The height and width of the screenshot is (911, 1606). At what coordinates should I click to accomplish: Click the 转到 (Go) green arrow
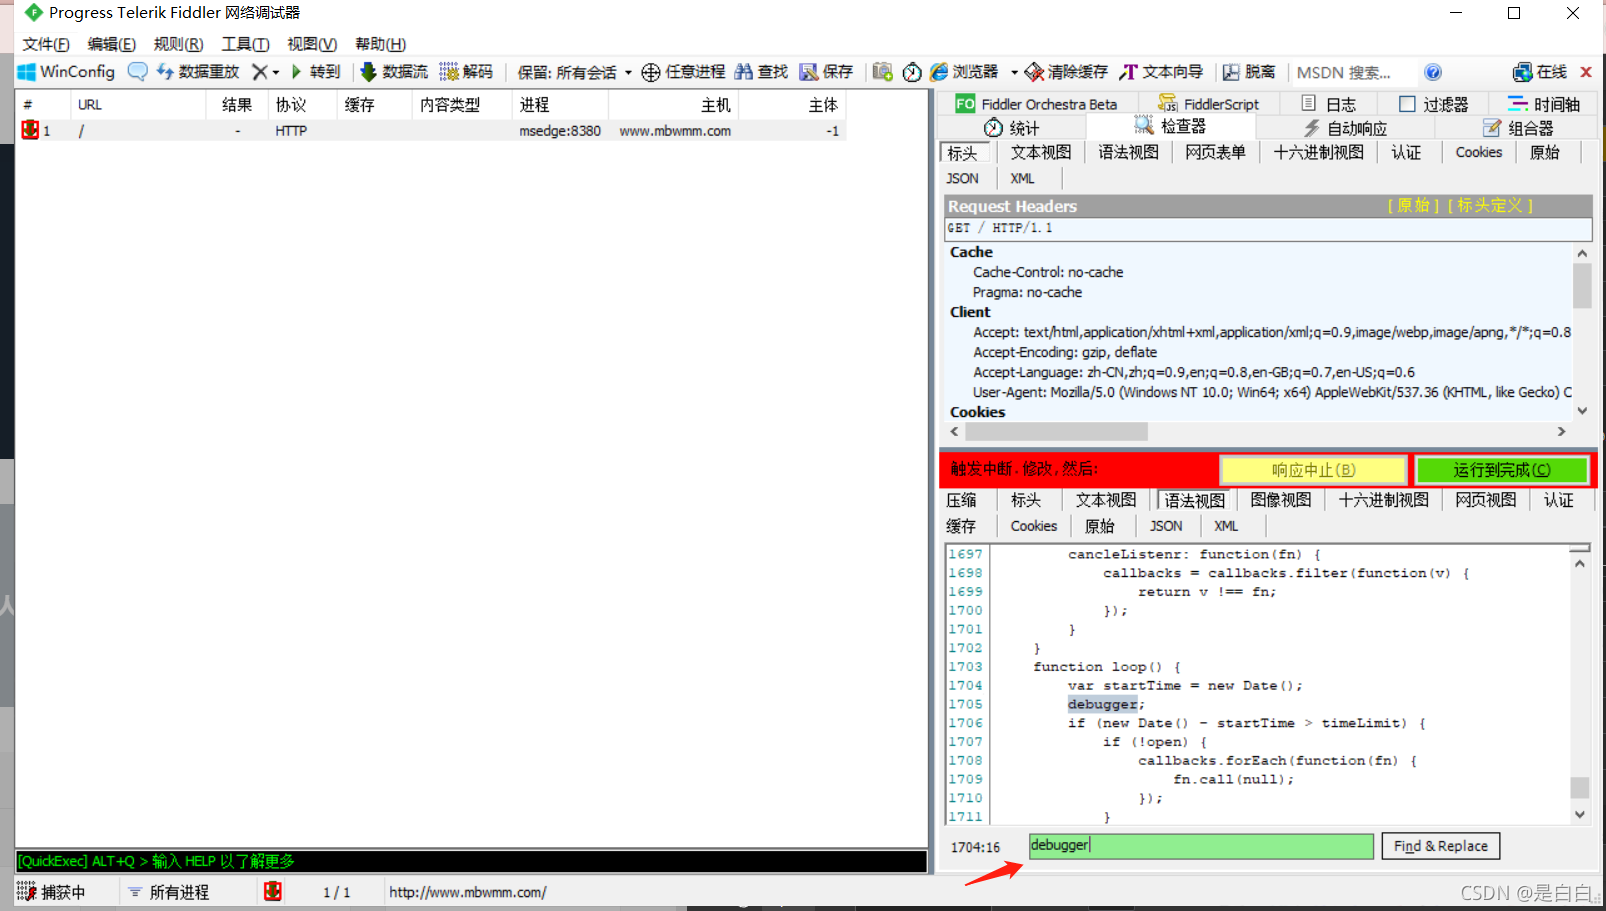(x=316, y=72)
